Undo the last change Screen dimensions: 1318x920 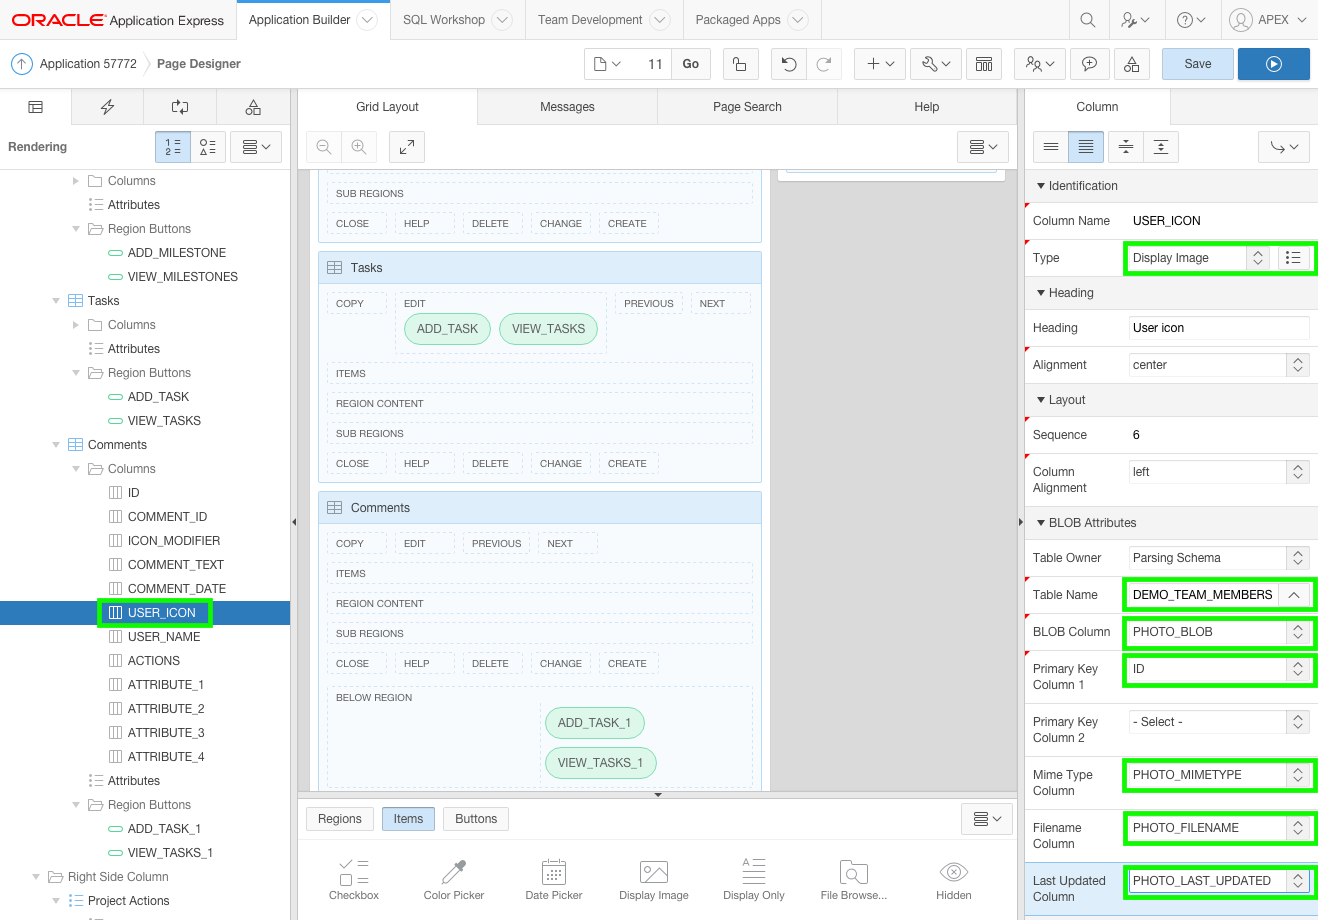[x=789, y=64]
